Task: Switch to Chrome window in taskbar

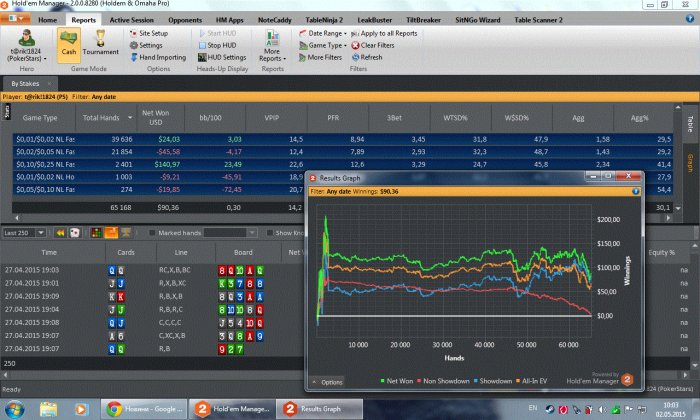Action: click(x=143, y=409)
